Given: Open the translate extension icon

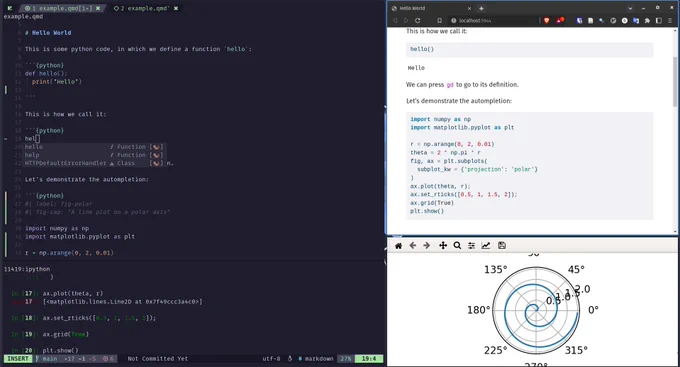Looking at the screenshot, I should click(x=636, y=20).
